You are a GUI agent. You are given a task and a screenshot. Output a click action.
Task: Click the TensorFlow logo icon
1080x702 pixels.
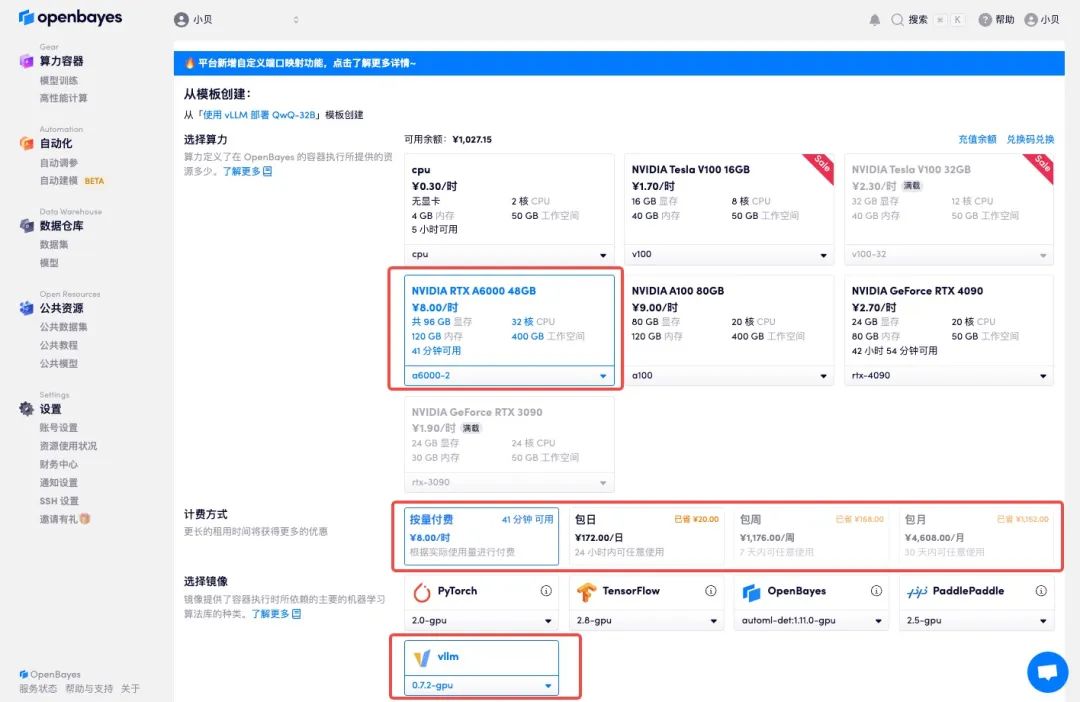click(586, 592)
